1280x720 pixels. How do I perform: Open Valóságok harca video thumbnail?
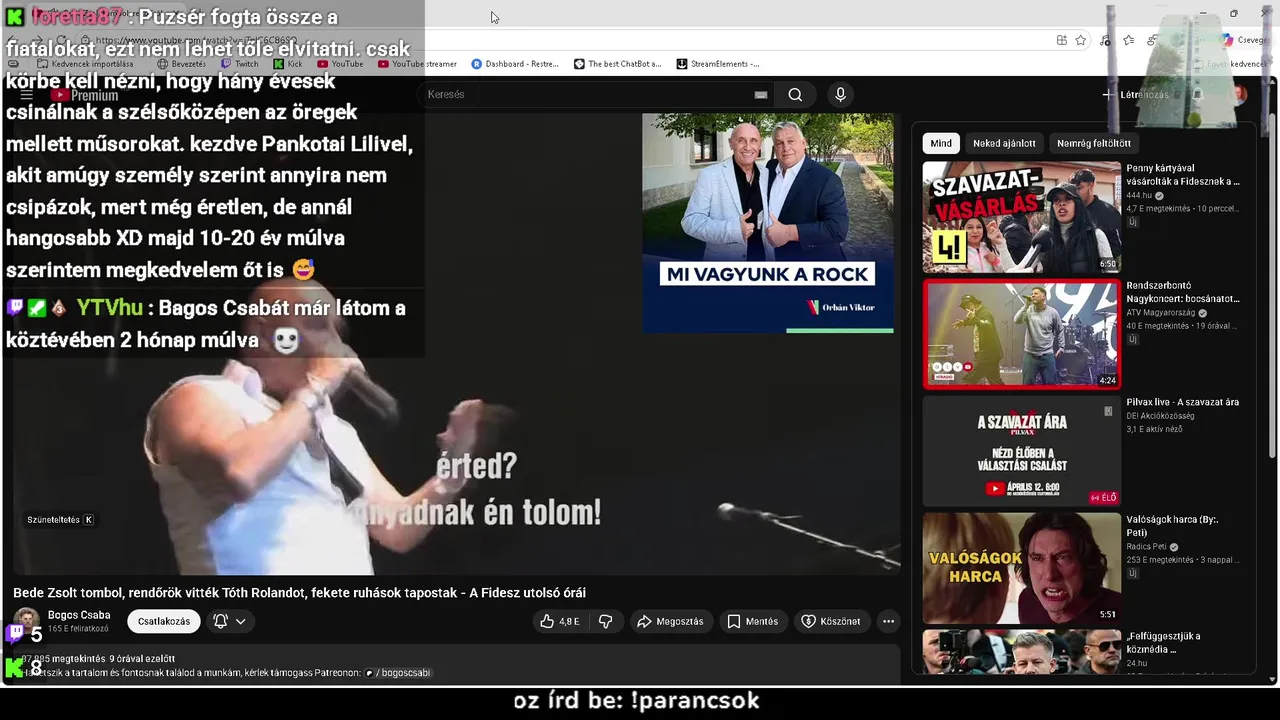pos(1021,568)
